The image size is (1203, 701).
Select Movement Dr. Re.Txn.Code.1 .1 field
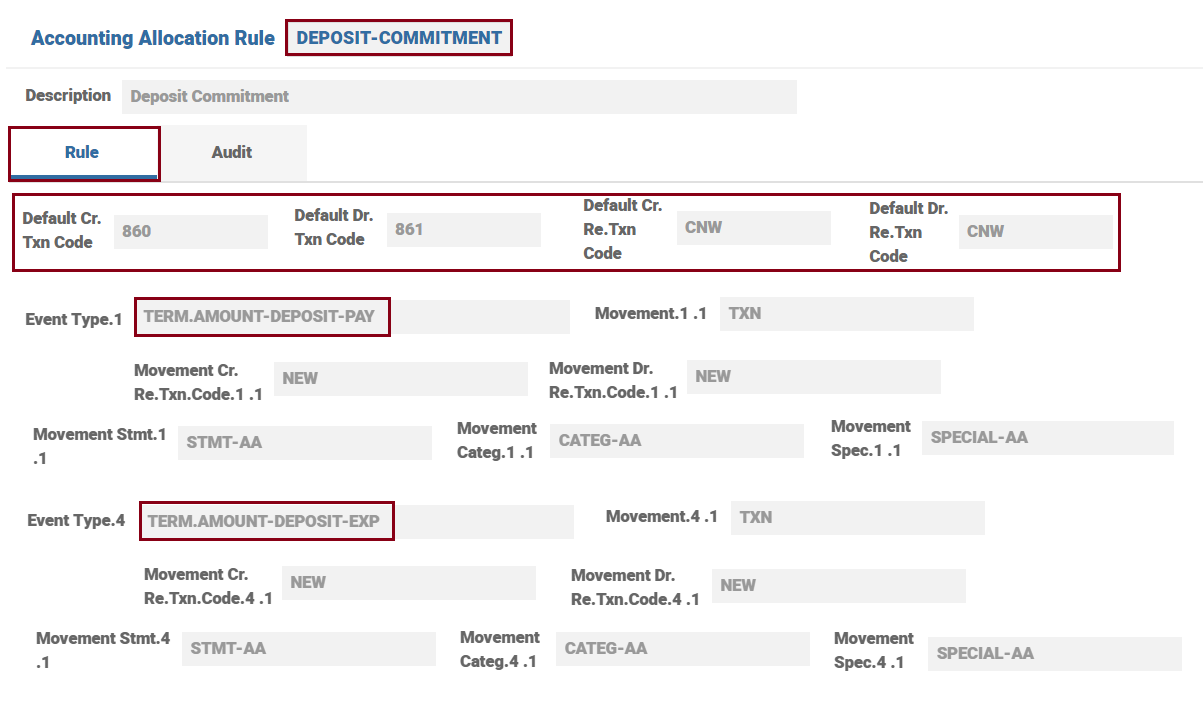(x=813, y=377)
